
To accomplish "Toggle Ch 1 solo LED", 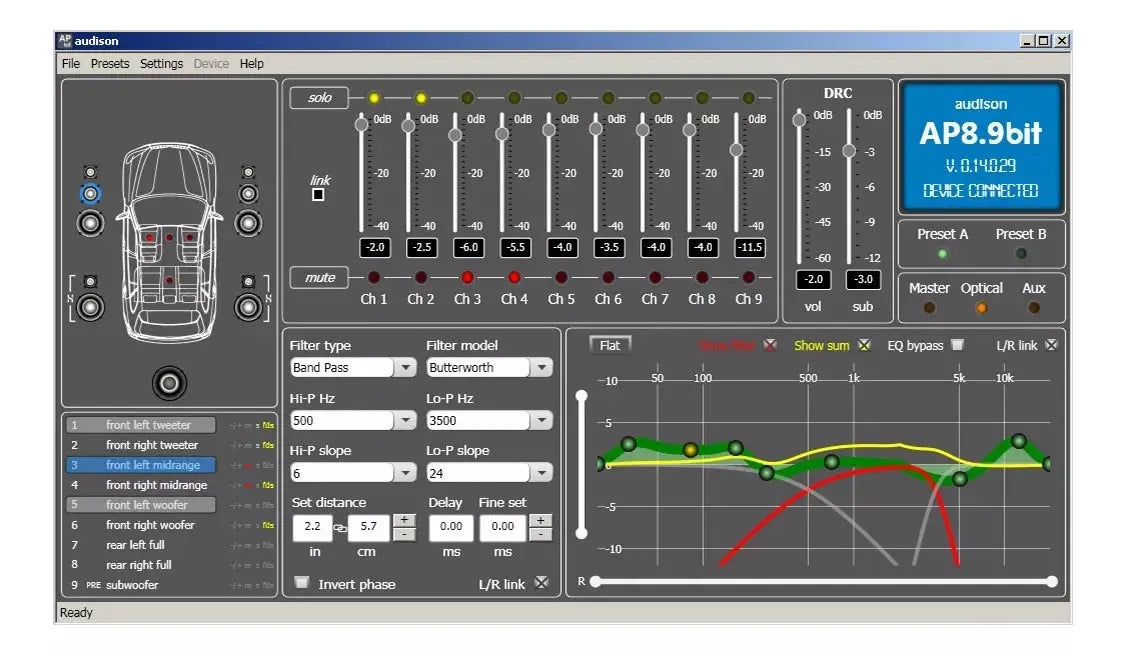I will [374, 98].
